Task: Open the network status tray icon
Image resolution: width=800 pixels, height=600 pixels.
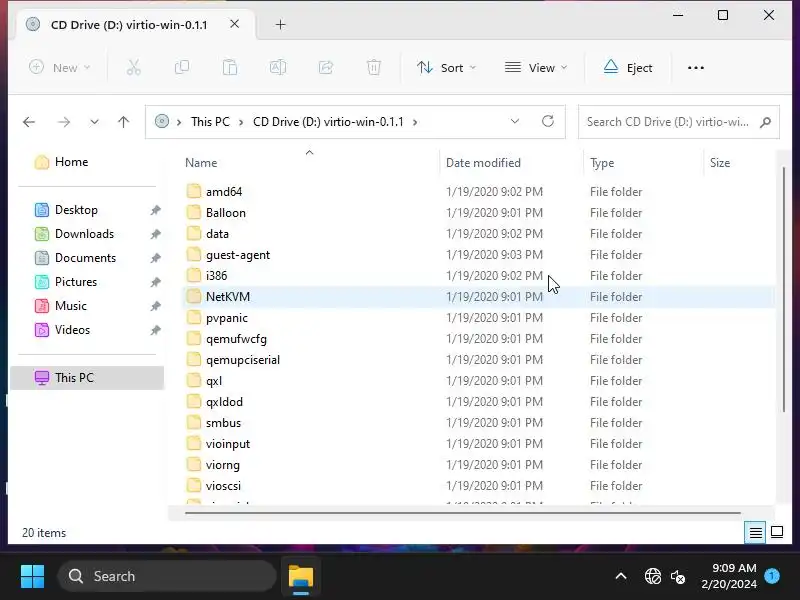Action: tap(653, 577)
